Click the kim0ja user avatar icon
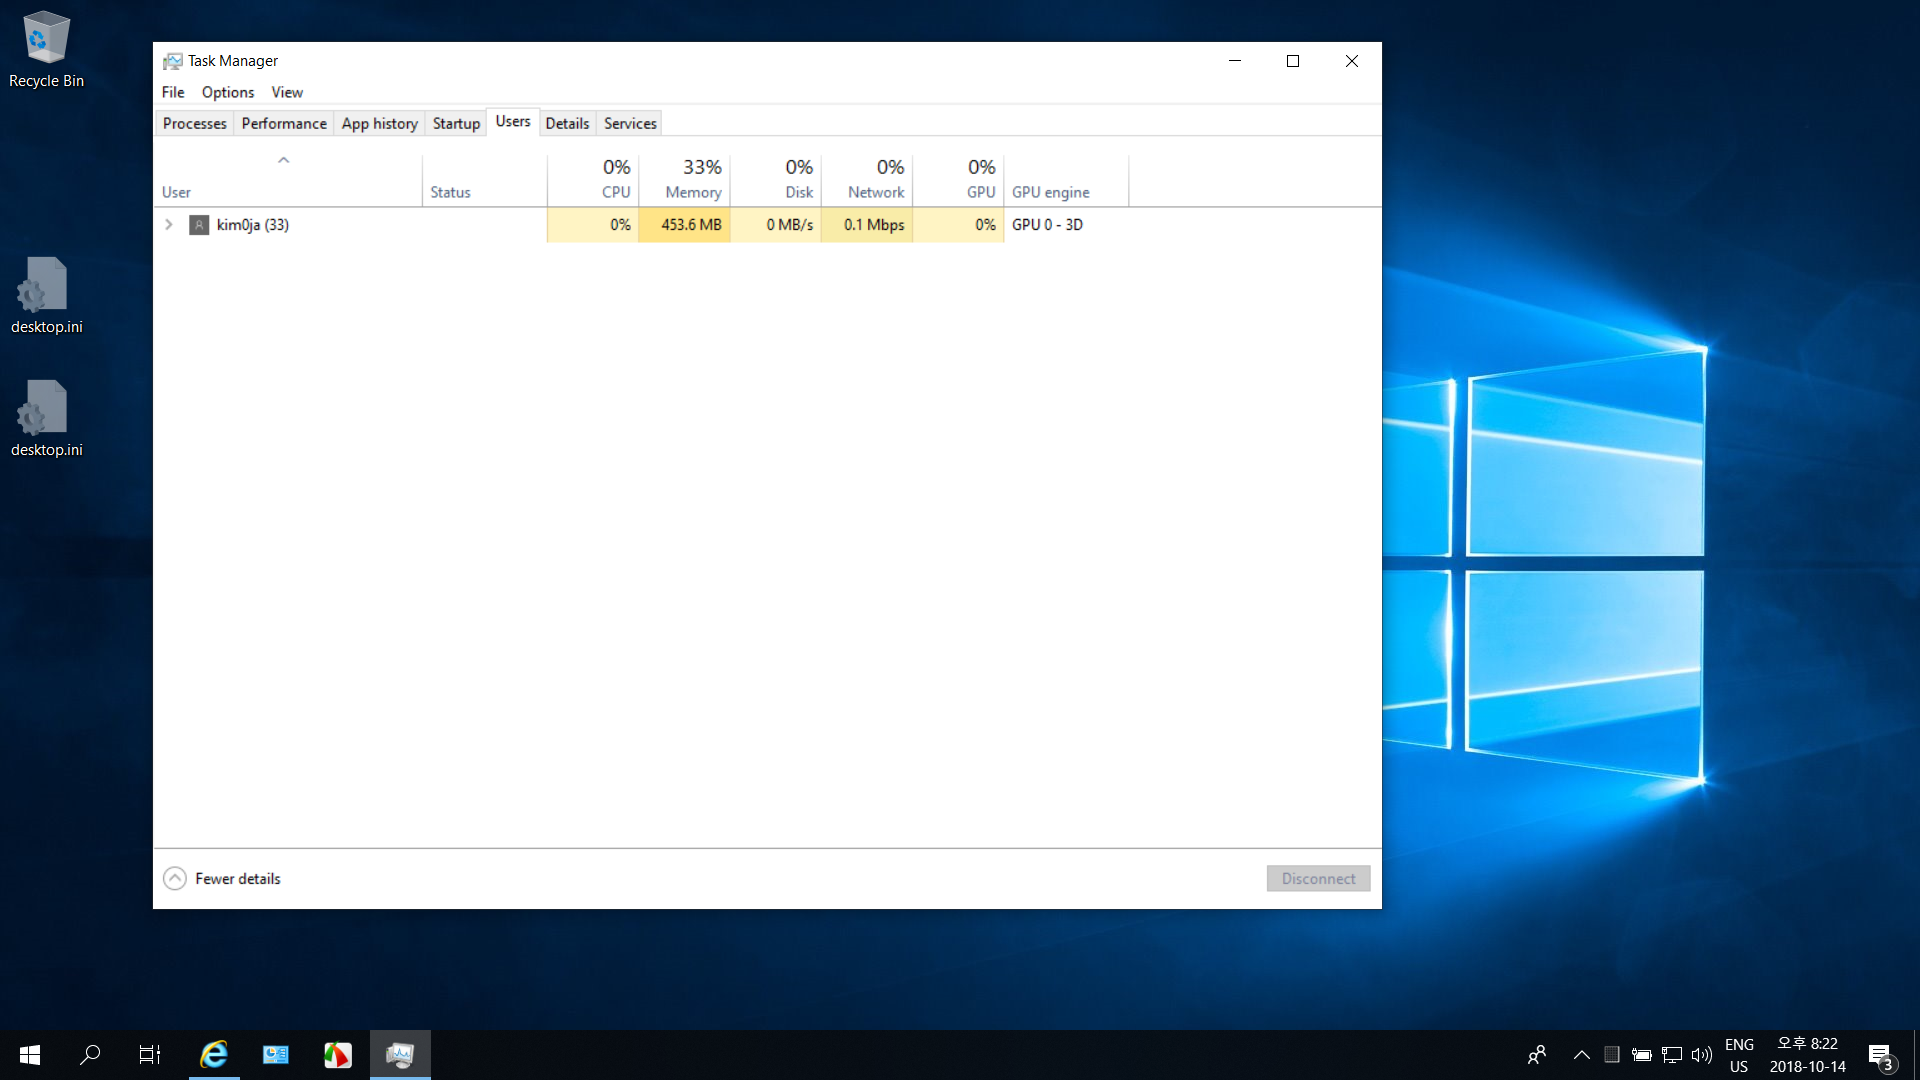The height and width of the screenshot is (1080, 1920). pos(199,225)
